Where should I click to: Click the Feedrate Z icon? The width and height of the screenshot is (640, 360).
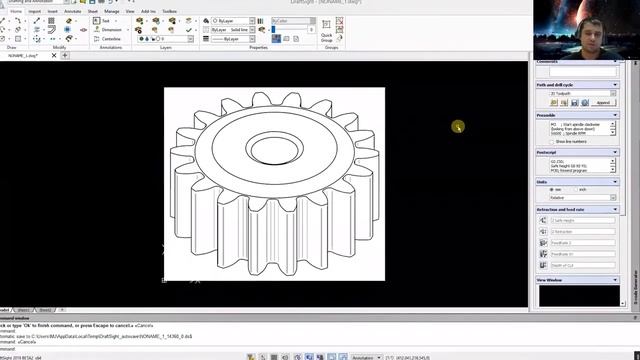click(x=543, y=243)
